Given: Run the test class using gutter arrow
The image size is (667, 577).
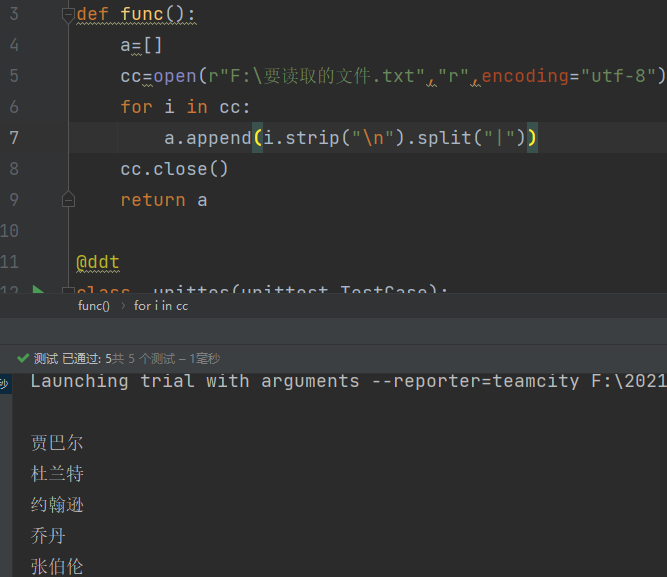Looking at the screenshot, I should point(38,289).
